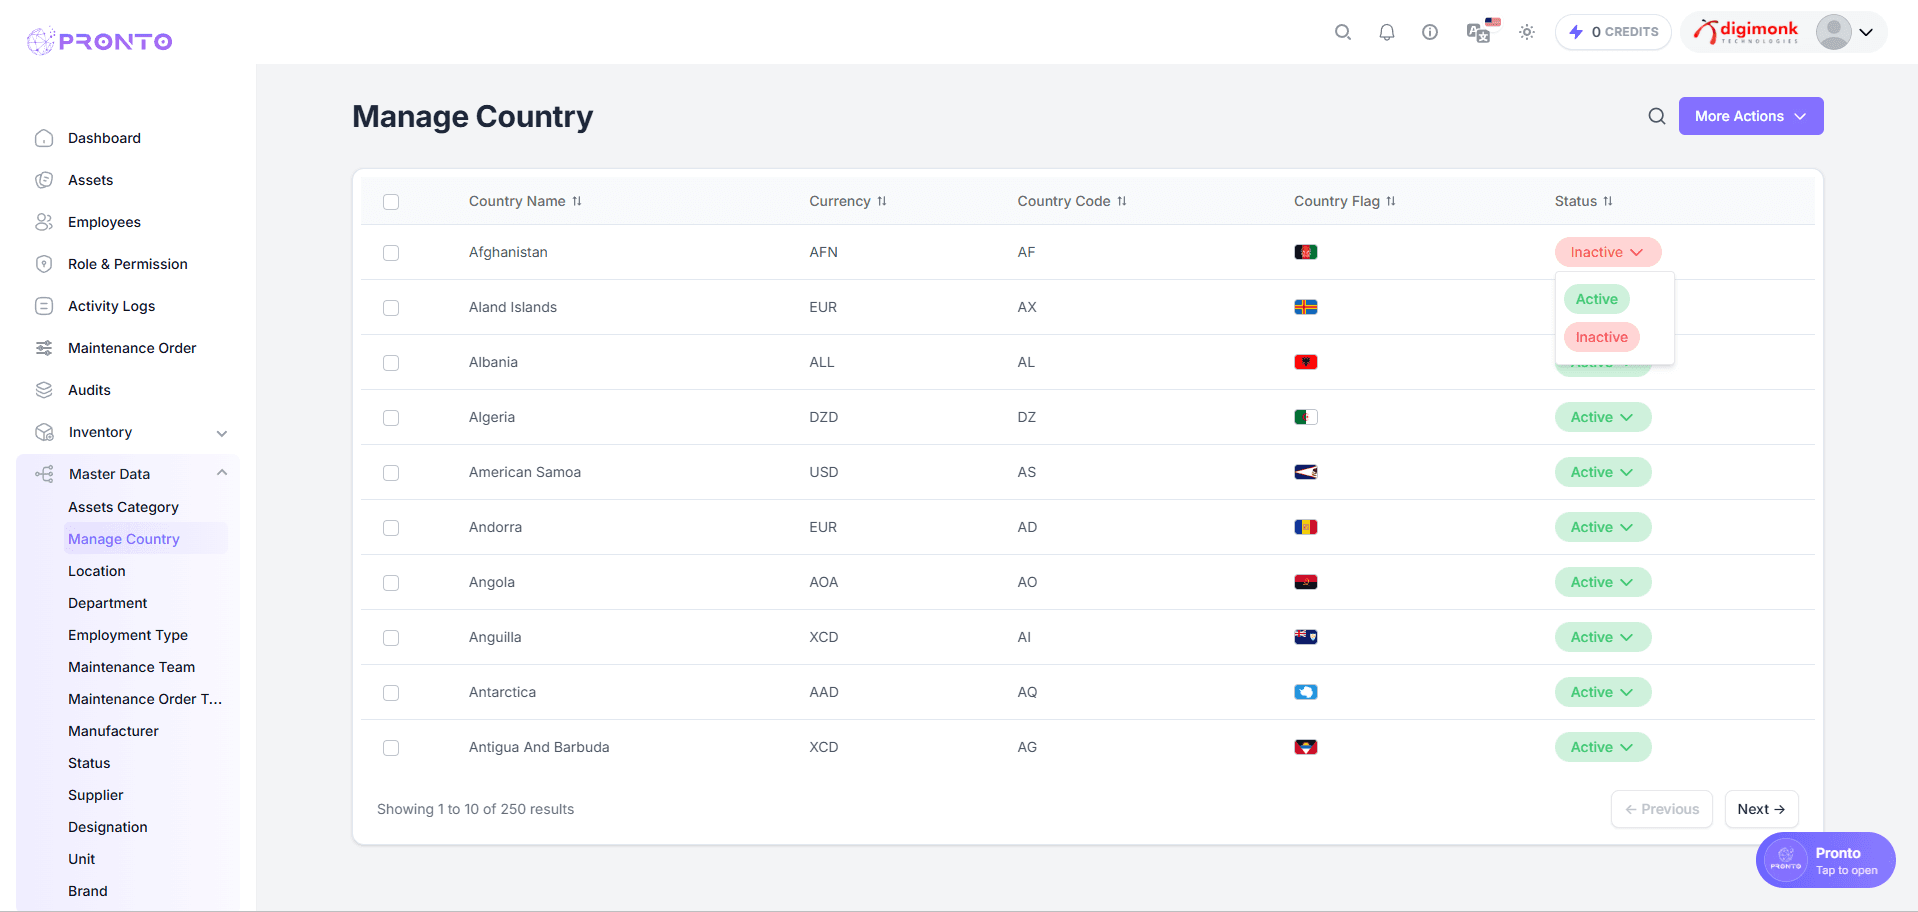The width and height of the screenshot is (1918, 912).
Task: Click the global search icon in top bar
Action: tap(1343, 32)
